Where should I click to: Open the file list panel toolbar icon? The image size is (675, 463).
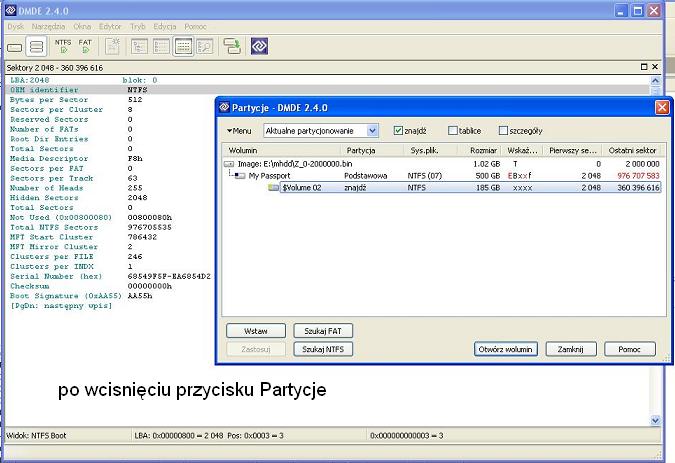click(161, 46)
